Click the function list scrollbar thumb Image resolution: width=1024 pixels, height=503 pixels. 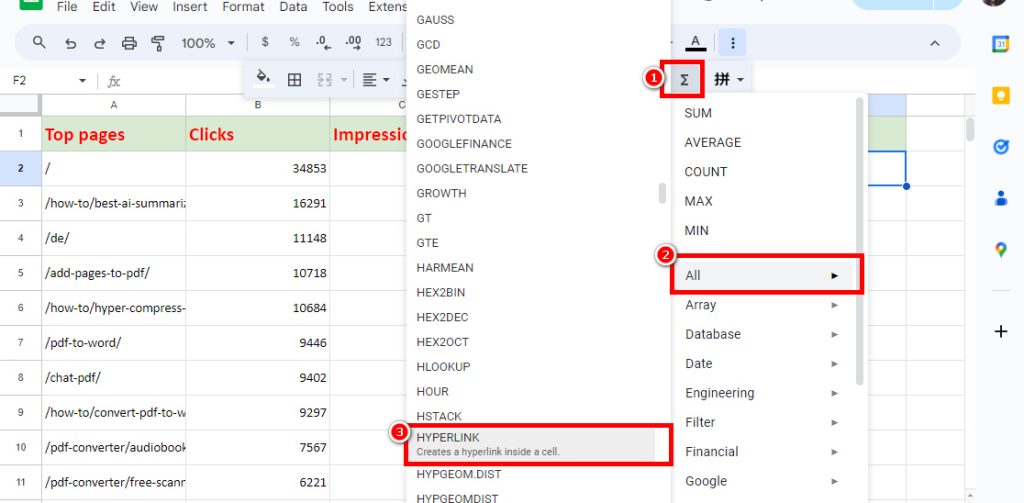click(662, 193)
